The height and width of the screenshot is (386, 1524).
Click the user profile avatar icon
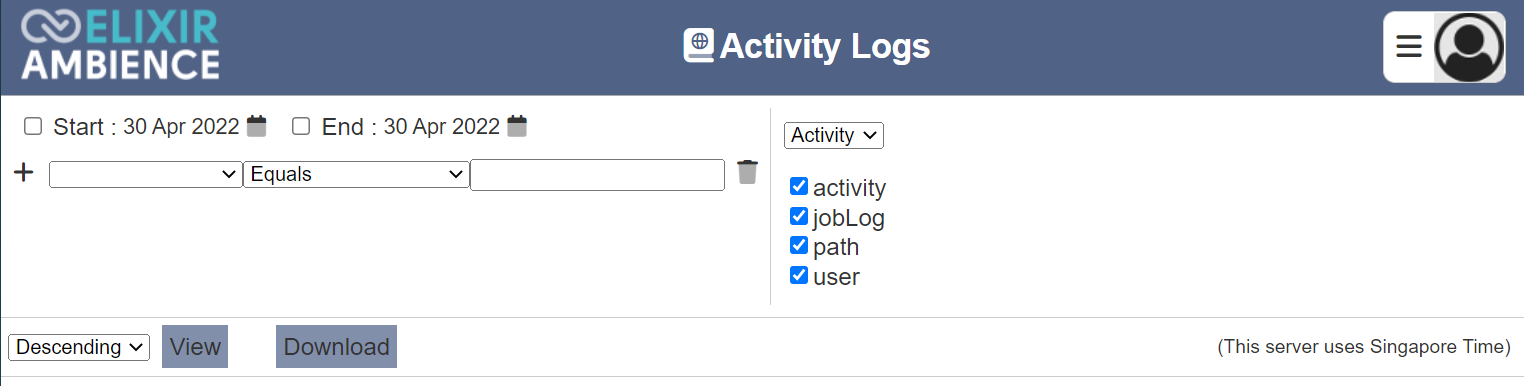[x=1469, y=47]
